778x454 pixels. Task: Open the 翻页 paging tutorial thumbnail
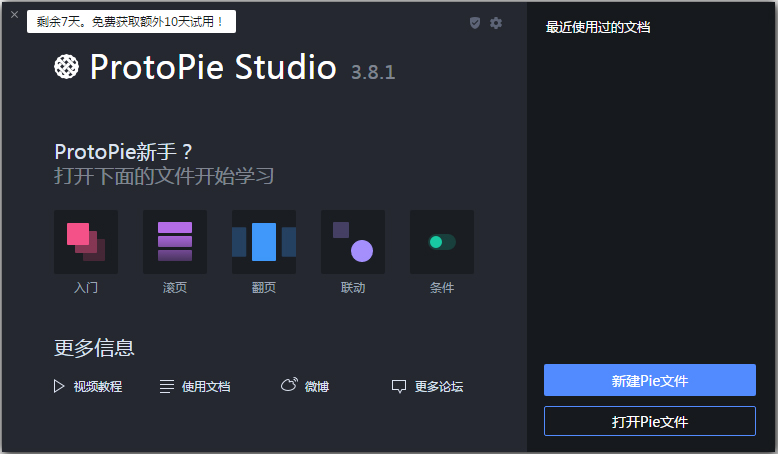click(x=264, y=242)
